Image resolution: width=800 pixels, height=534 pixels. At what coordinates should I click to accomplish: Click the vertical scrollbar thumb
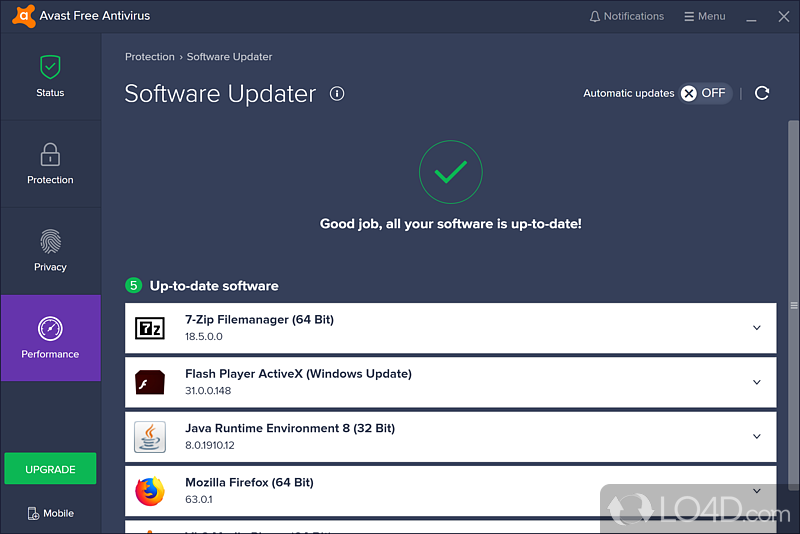(793, 305)
